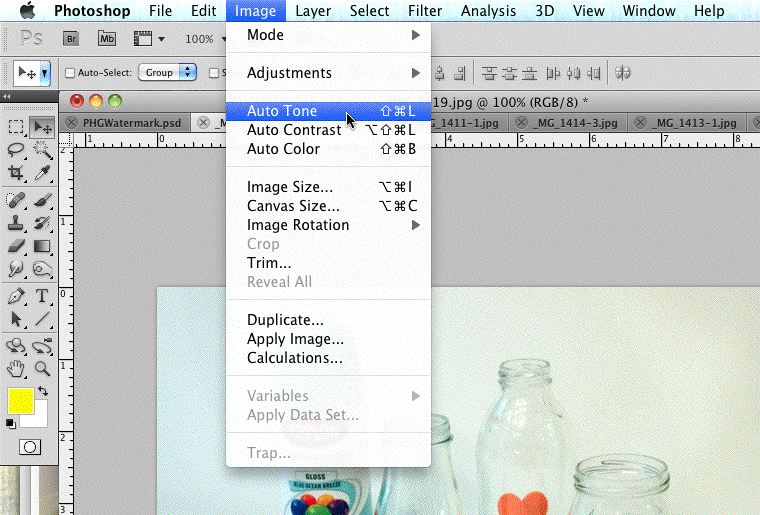The width and height of the screenshot is (760, 515).
Task: Select the Line tool
Action: pos(42,319)
